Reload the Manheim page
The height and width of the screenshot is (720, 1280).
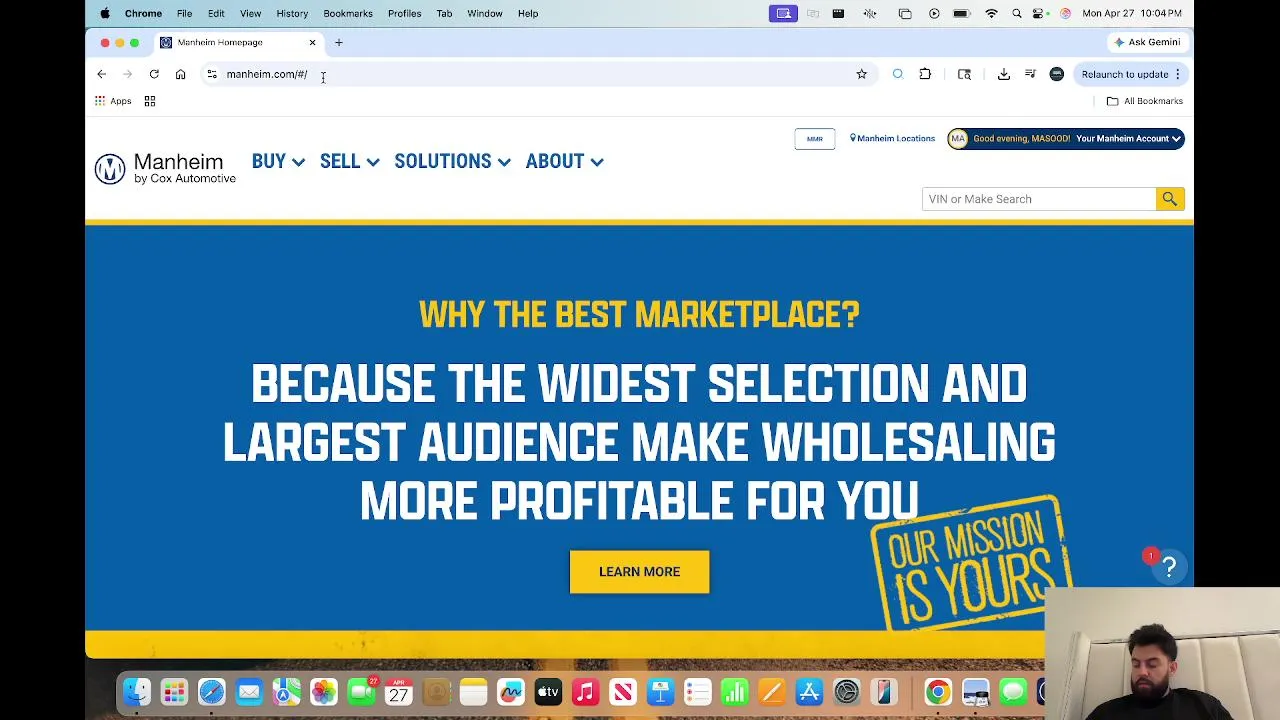[154, 74]
